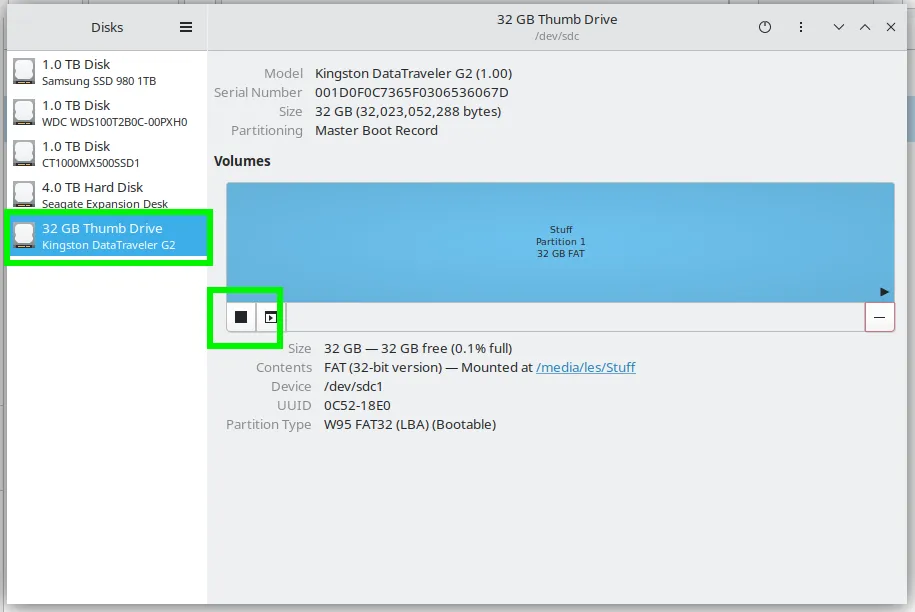The image size is (915, 612).
Task: Select the Samsung SSD 980 1TB disk
Action: pos(107,72)
